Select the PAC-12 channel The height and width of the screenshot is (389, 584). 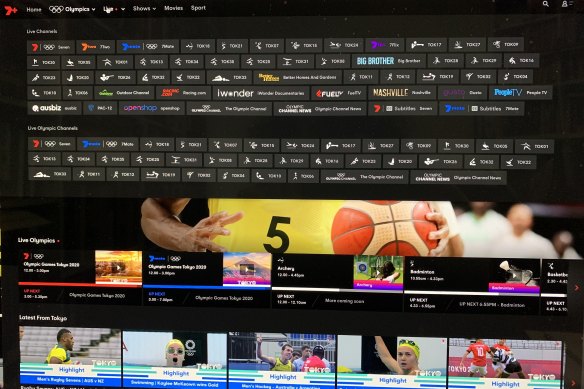pyautogui.click(x=100, y=108)
